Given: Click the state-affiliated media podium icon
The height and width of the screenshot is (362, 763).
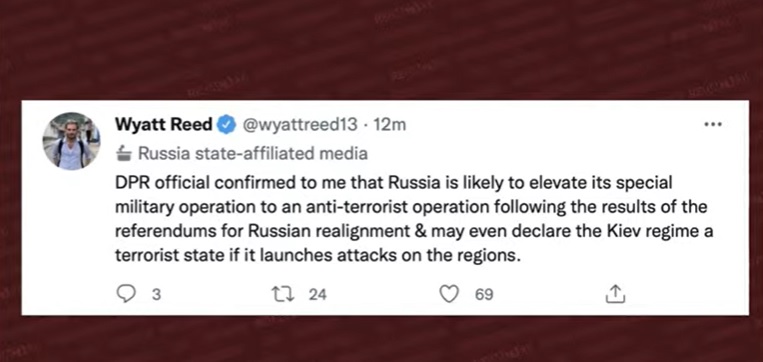Looking at the screenshot, I should click(x=124, y=154).
